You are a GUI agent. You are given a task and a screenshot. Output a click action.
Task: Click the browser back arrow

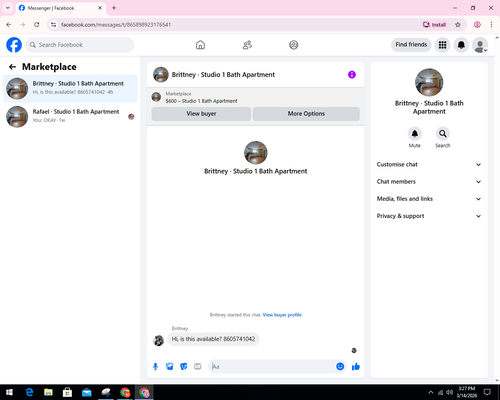[x=9, y=25]
